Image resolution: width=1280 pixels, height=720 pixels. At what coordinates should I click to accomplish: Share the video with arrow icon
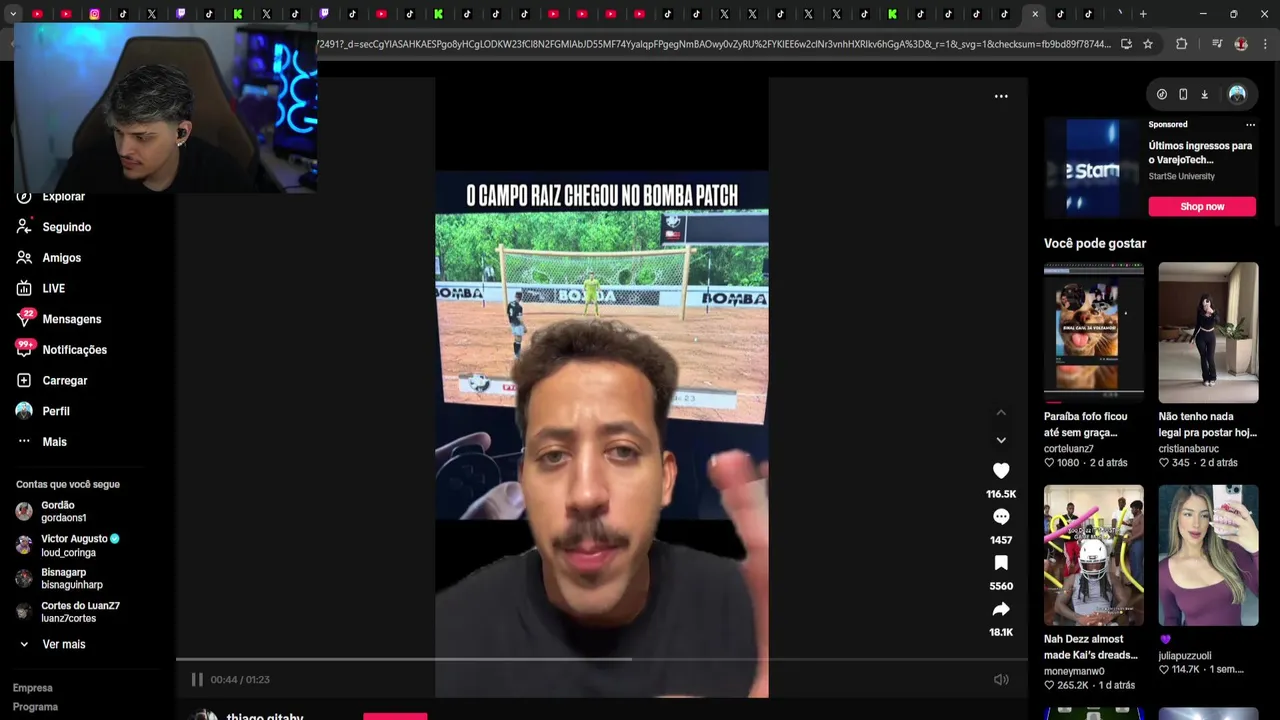click(1001, 608)
